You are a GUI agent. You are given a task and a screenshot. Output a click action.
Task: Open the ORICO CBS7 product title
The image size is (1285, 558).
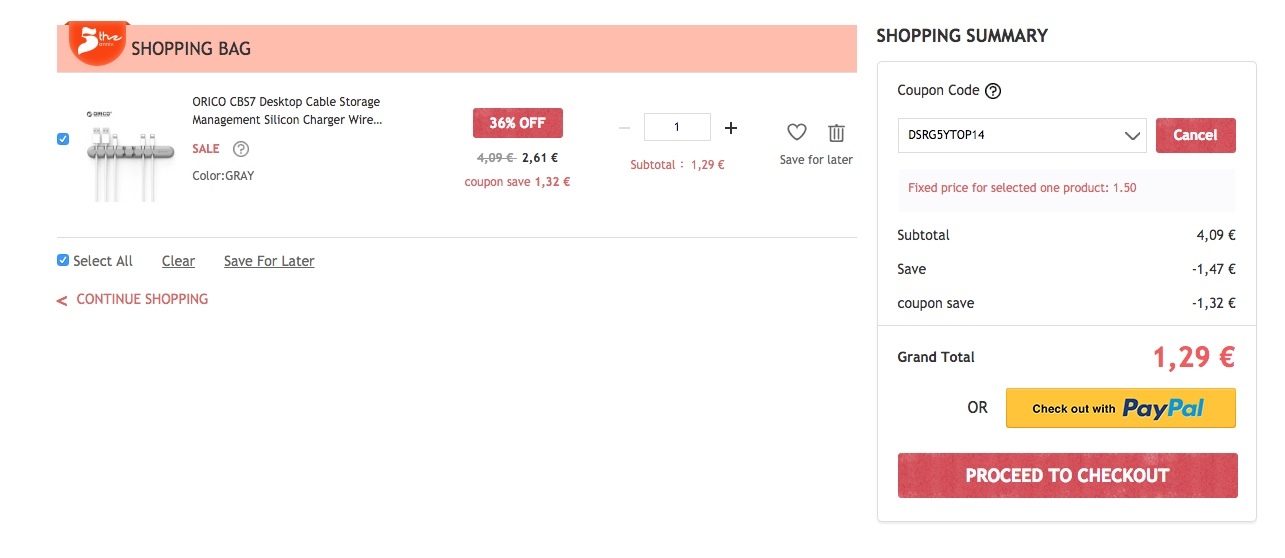[x=286, y=111]
